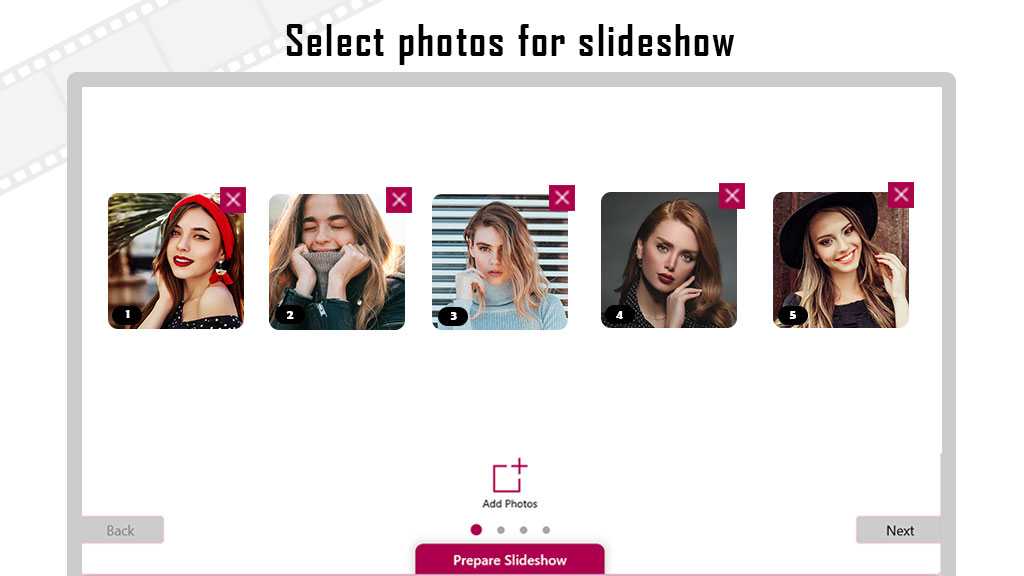
Task: Delete photo 5 using the X icon
Action: pos(901,195)
